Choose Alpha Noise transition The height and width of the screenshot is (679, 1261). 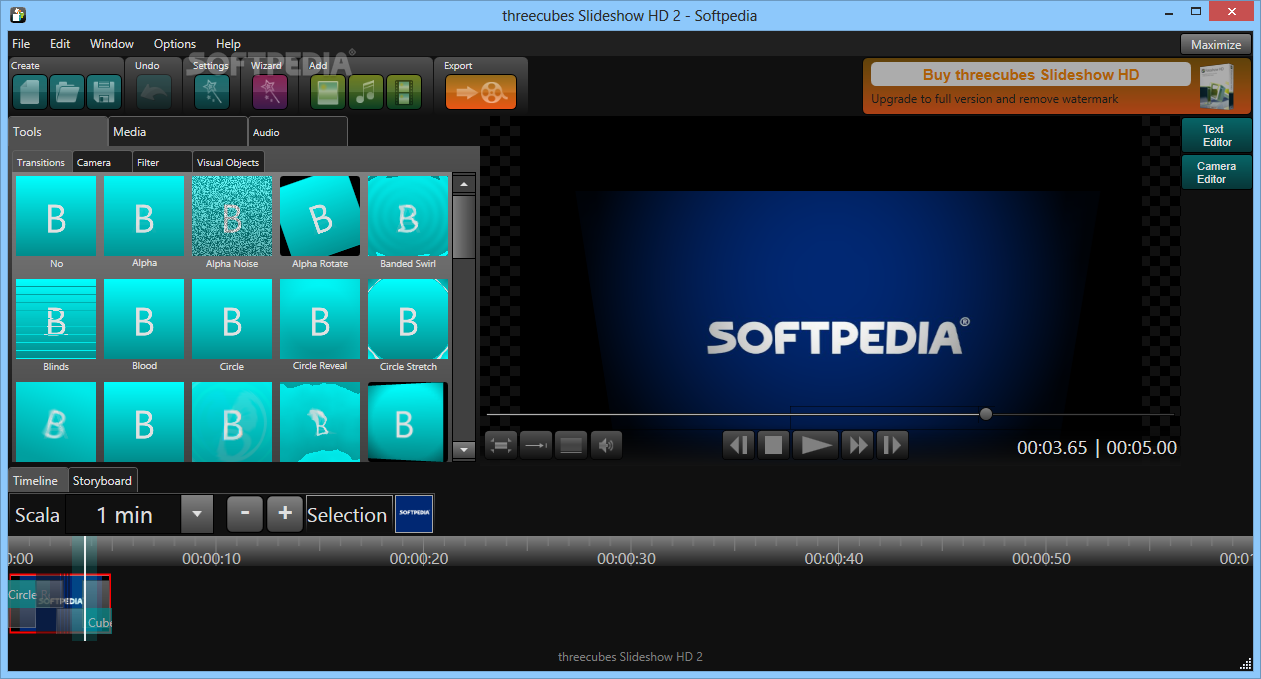coord(232,216)
